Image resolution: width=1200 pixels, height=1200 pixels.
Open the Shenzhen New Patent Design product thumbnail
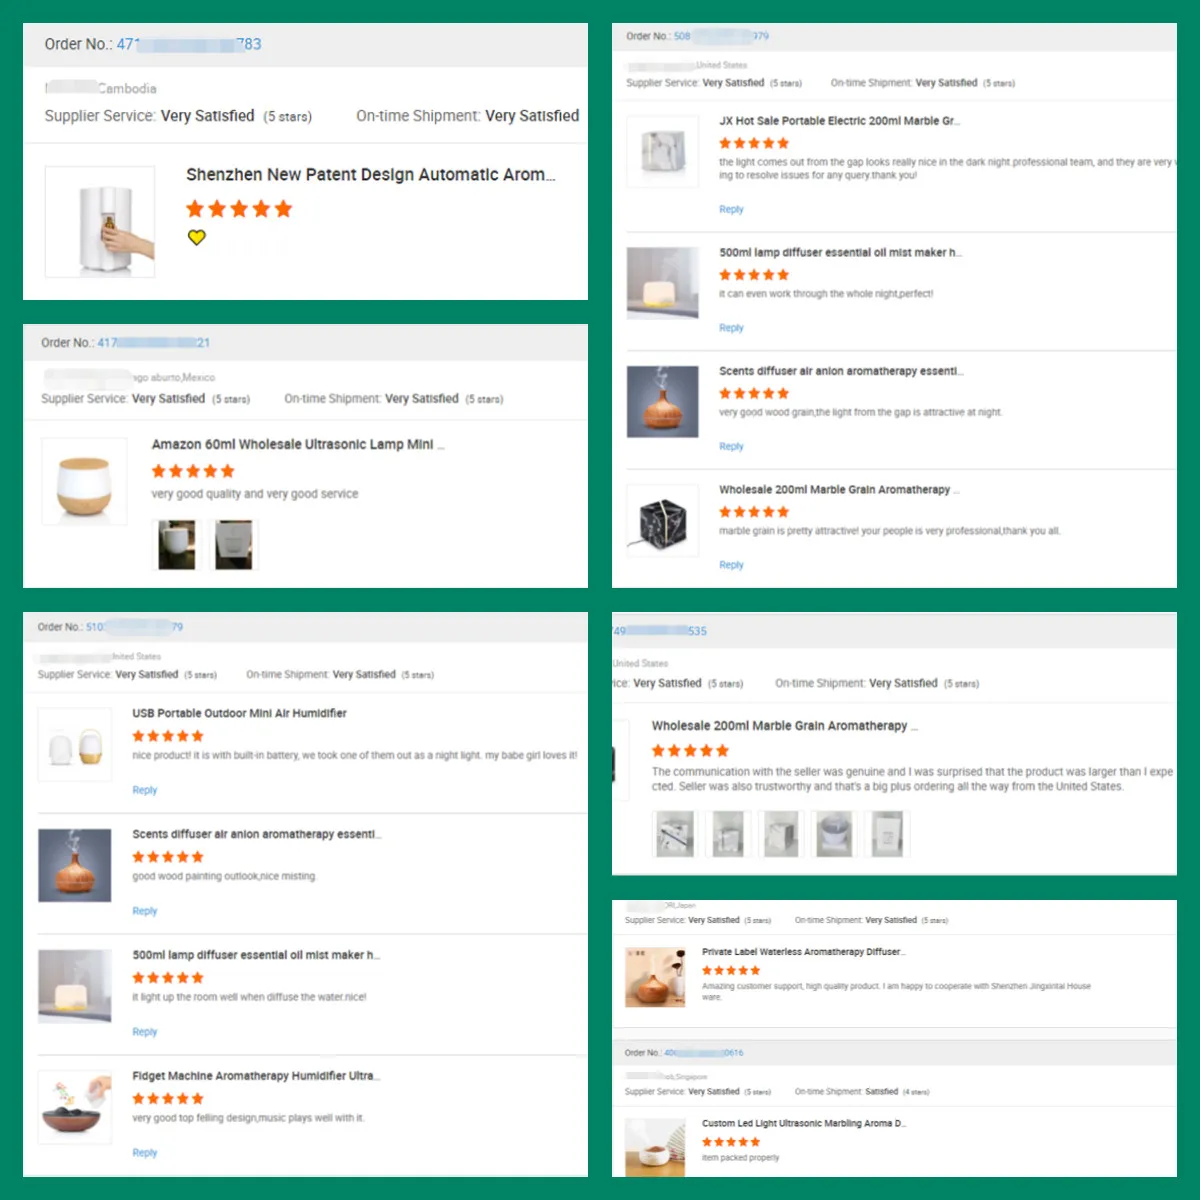(100, 222)
